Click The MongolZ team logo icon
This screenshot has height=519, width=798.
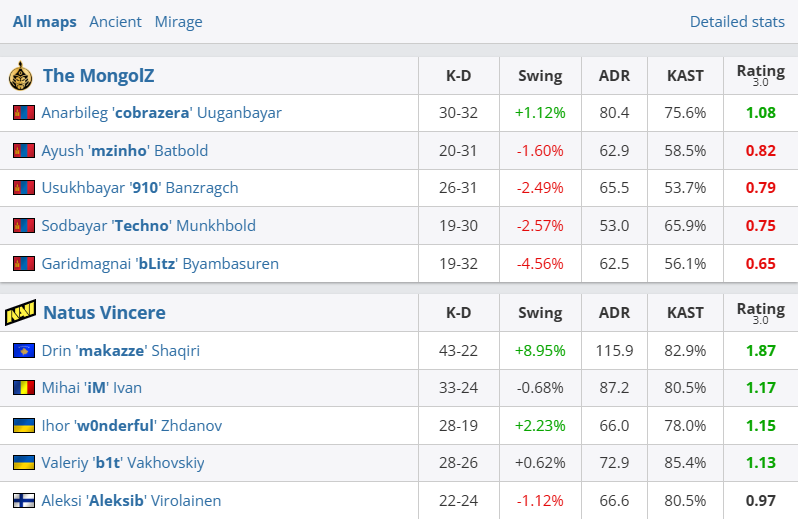[x=20, y=76]
